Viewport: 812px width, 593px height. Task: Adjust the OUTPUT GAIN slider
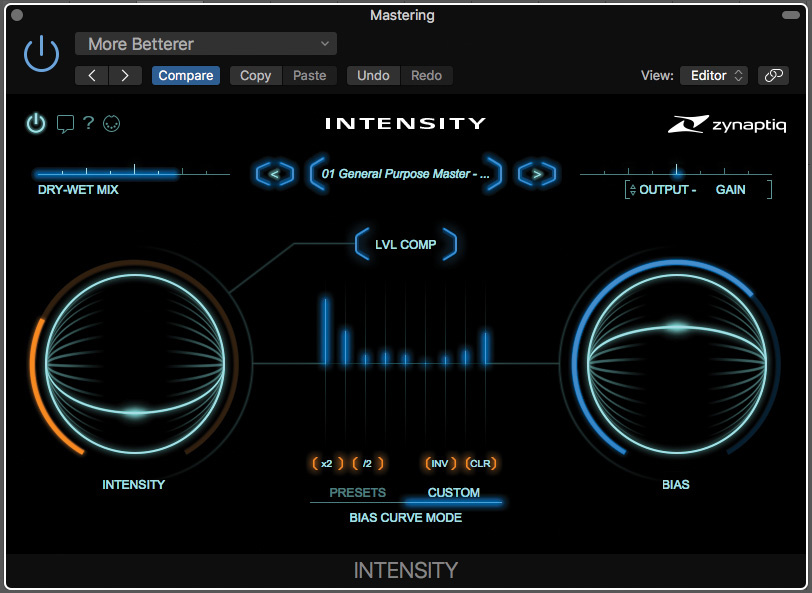(676, 172)
